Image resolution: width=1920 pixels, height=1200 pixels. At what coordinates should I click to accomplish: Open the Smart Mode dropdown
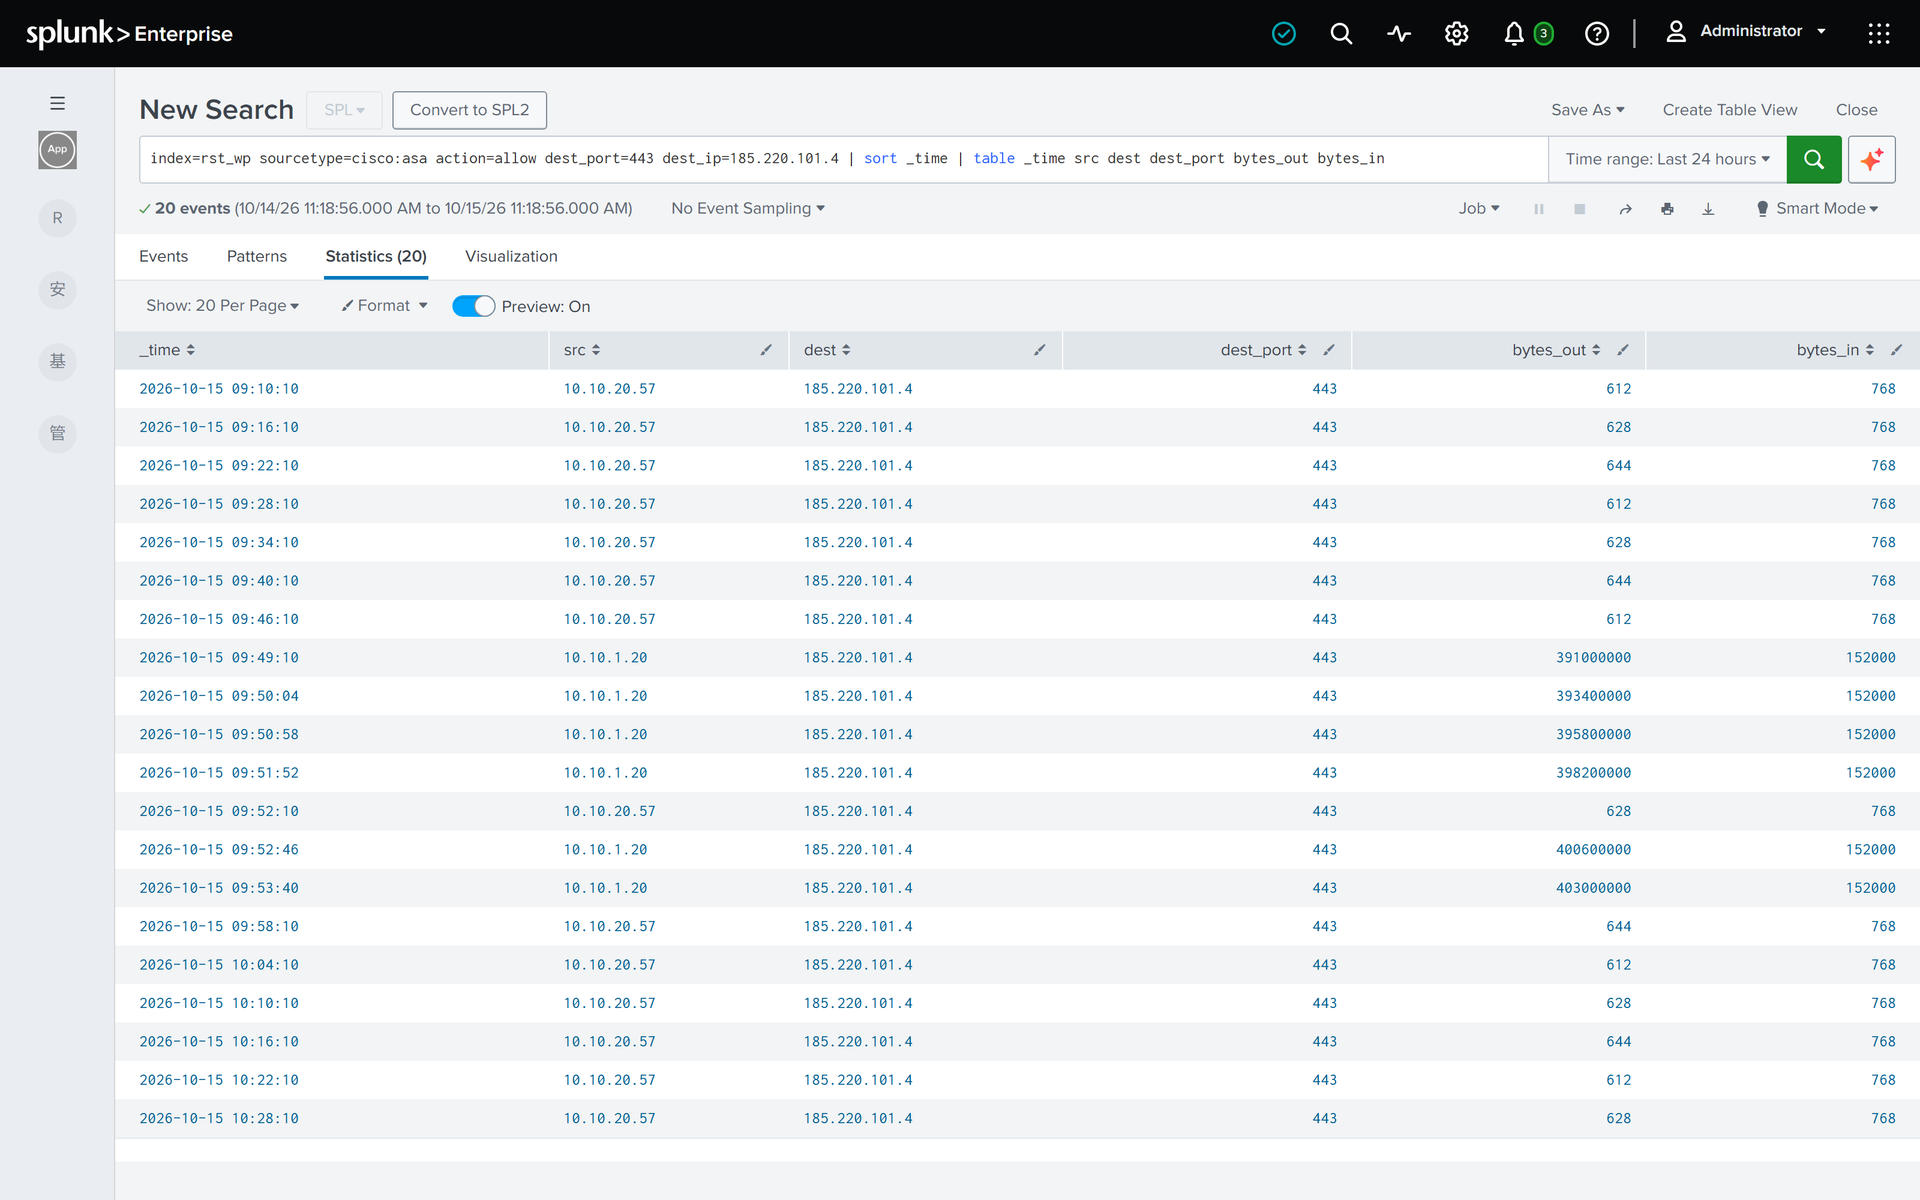click(x=1817, y=208)
